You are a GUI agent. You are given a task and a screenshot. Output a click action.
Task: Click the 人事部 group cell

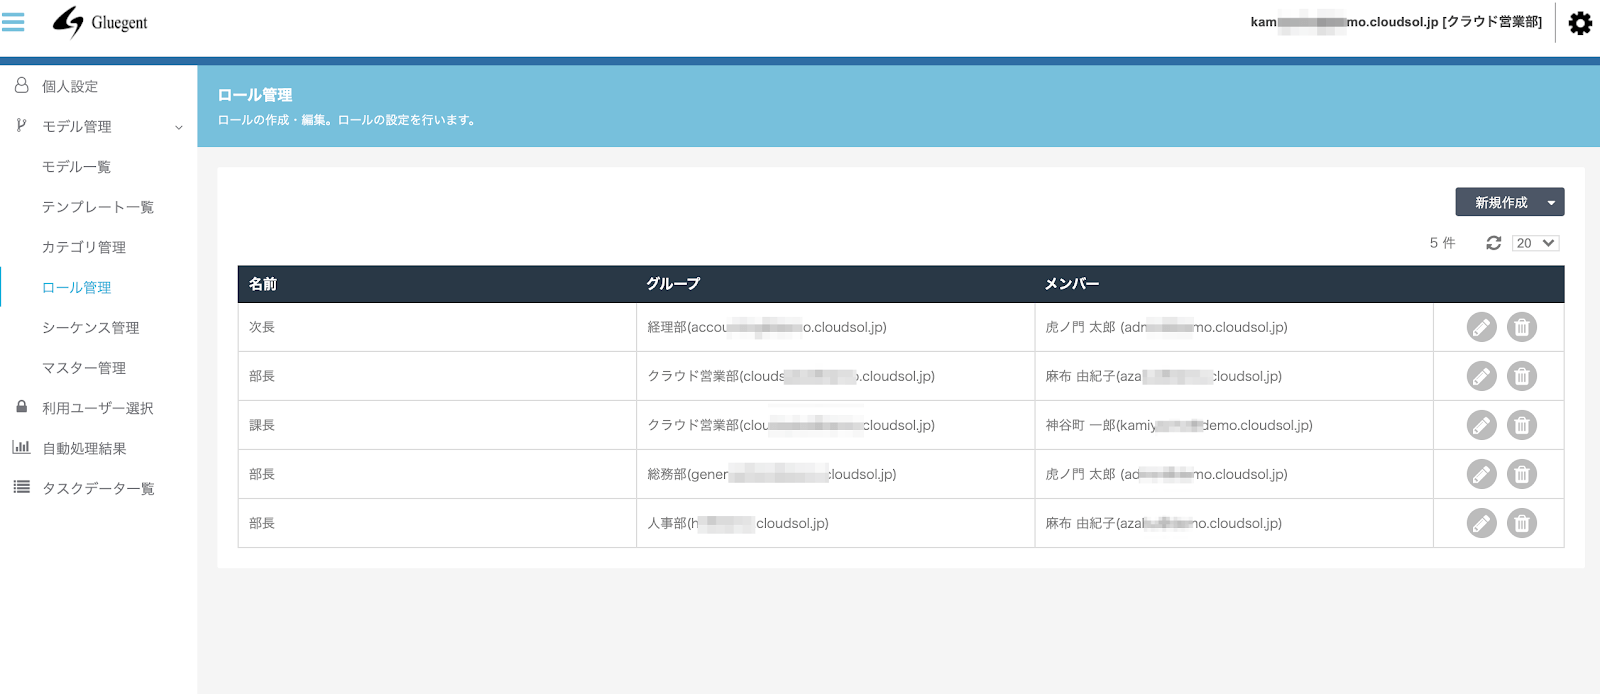(835, 523)
